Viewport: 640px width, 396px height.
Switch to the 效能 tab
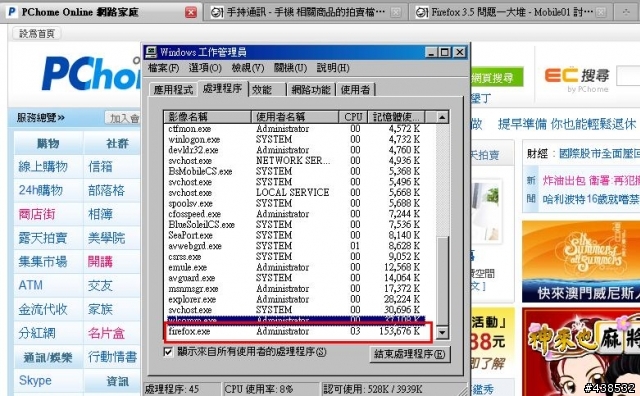click(x=267, y=90)
